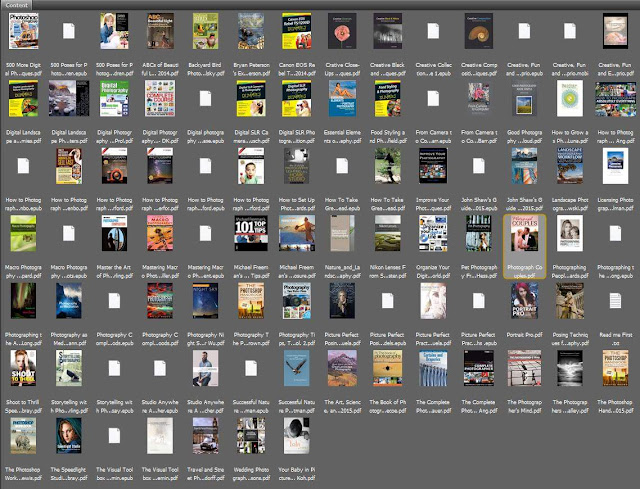Open The Book of Photography cover
Image resolution: width=640 pixels, height=489 pixels.
tap(388, 368)
